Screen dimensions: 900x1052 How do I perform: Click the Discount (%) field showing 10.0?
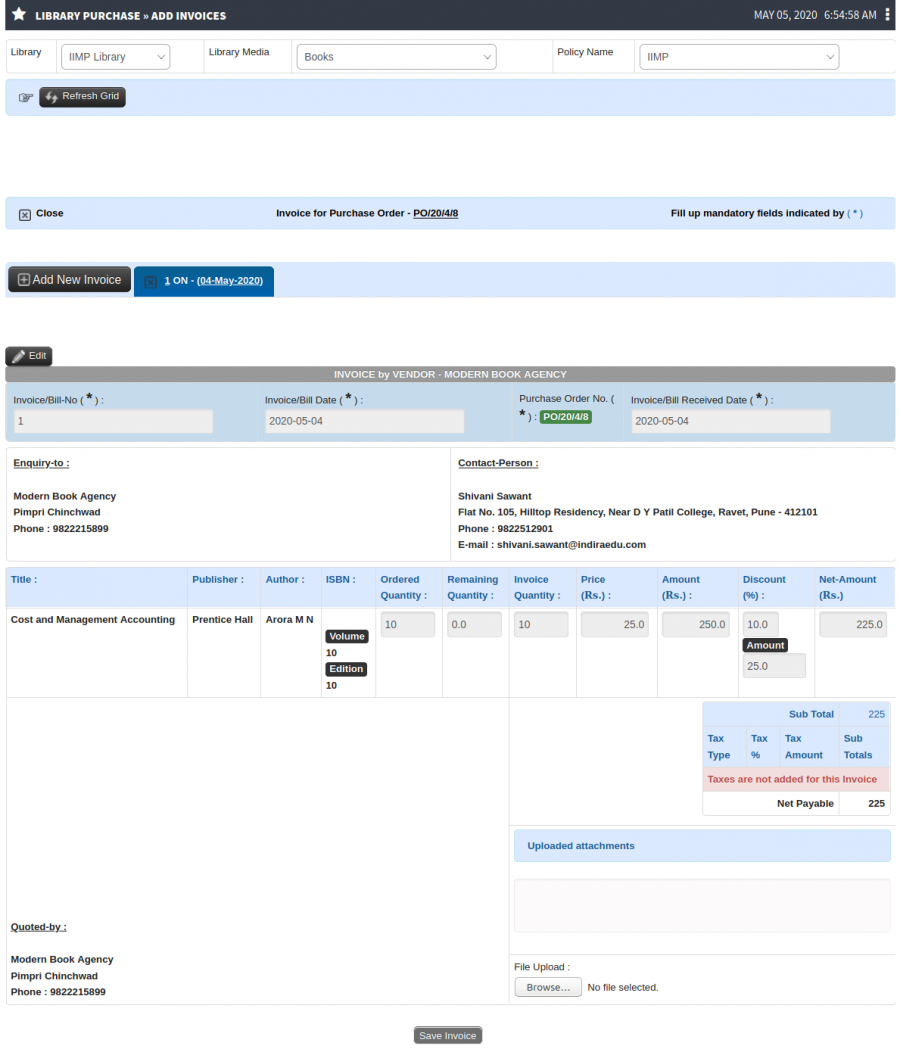click(x=760, y=625)
